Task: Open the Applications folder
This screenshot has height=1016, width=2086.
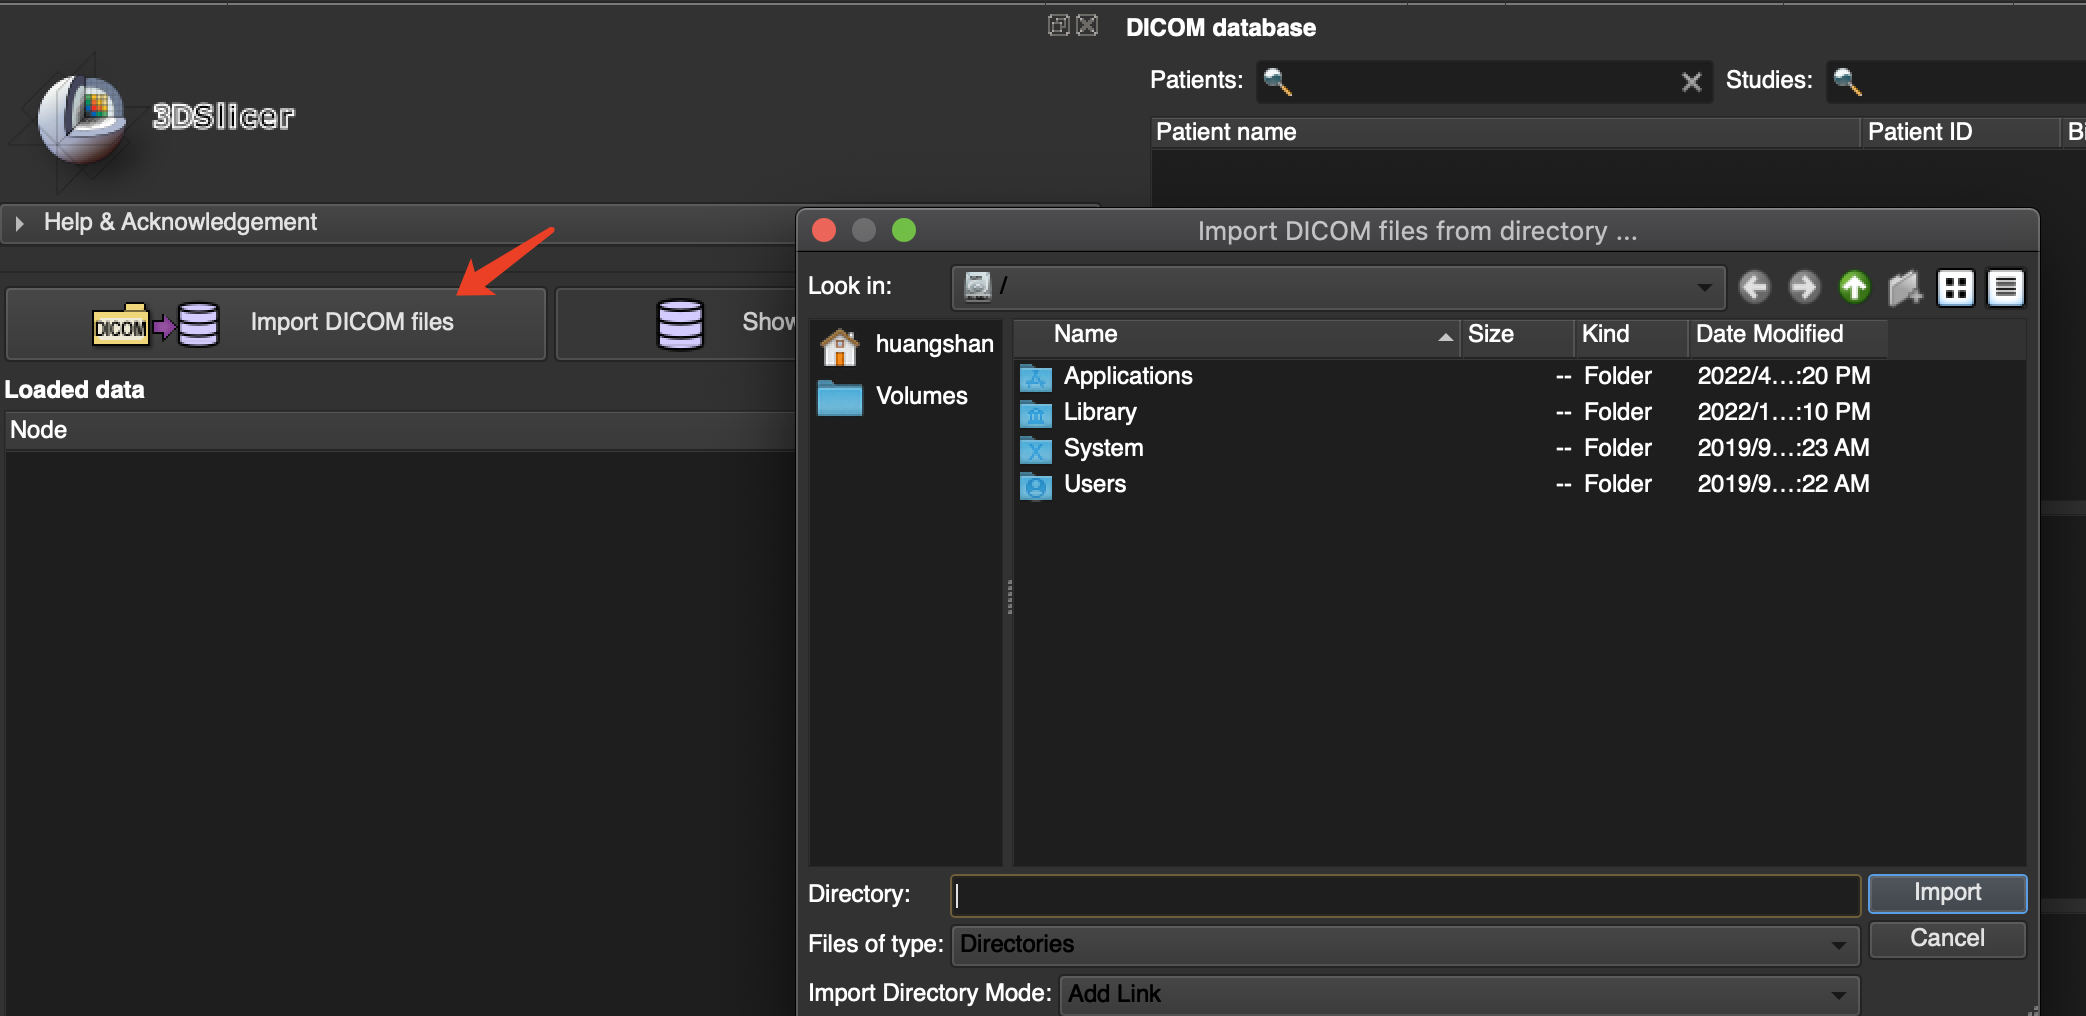Action: [x=1128, y=376]
